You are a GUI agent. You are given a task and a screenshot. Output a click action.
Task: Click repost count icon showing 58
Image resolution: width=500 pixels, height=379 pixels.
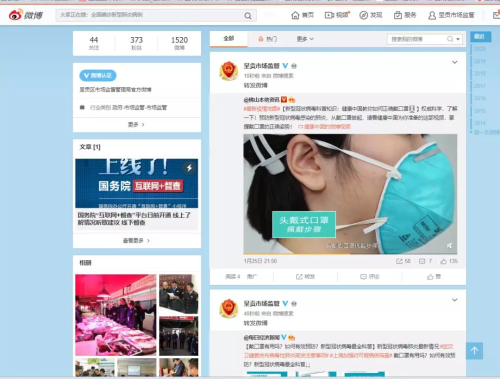tap(399, 261)
